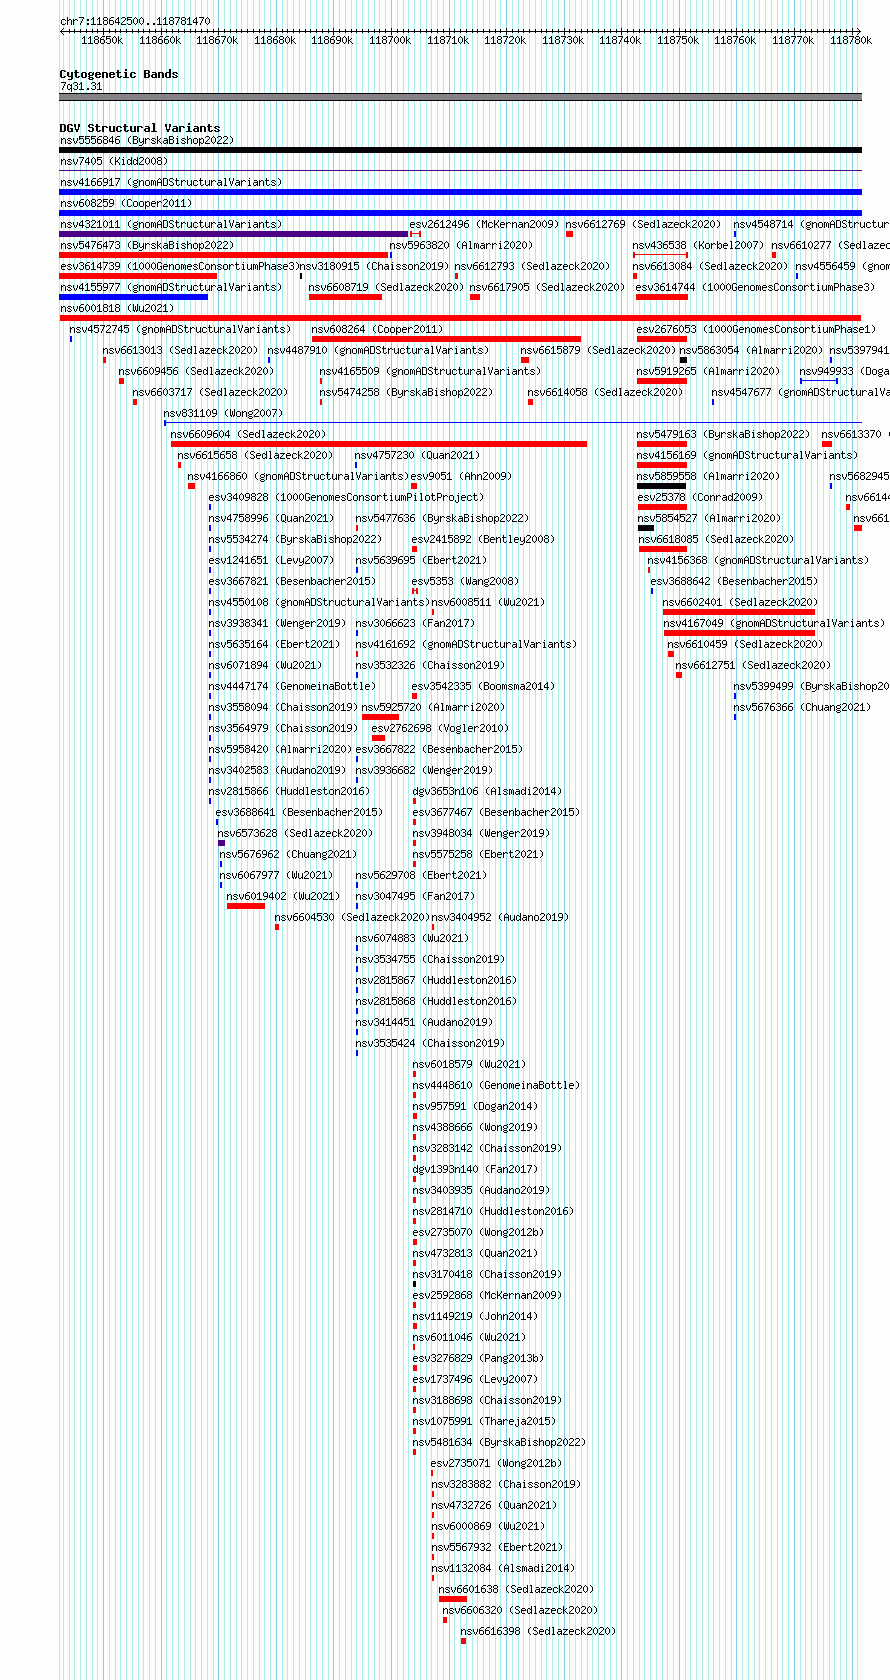Click nsv6074883 (Wu2021) label
The height and width of the screenshot is (1680, 890).
(x=411, y=938)
